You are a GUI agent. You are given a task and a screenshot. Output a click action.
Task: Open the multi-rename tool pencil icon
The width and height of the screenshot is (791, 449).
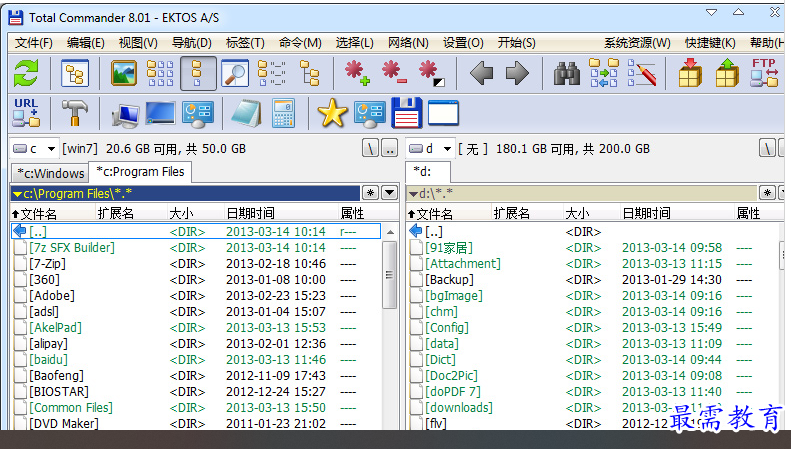point(642,73)
